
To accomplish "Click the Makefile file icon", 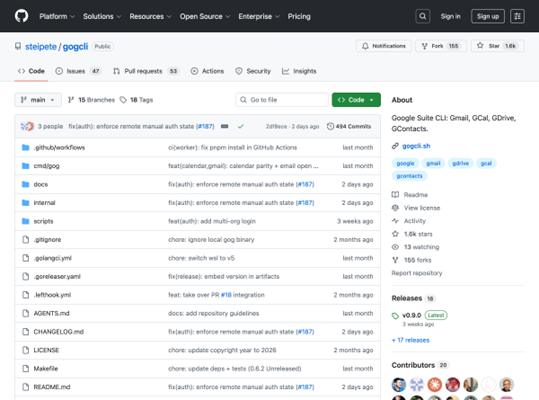I will (25, 368).
